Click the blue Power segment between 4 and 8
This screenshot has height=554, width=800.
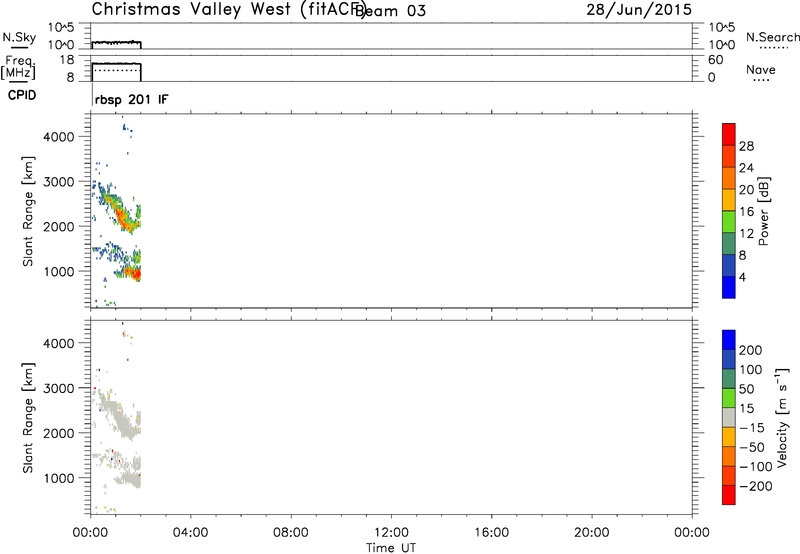(729, 265)
